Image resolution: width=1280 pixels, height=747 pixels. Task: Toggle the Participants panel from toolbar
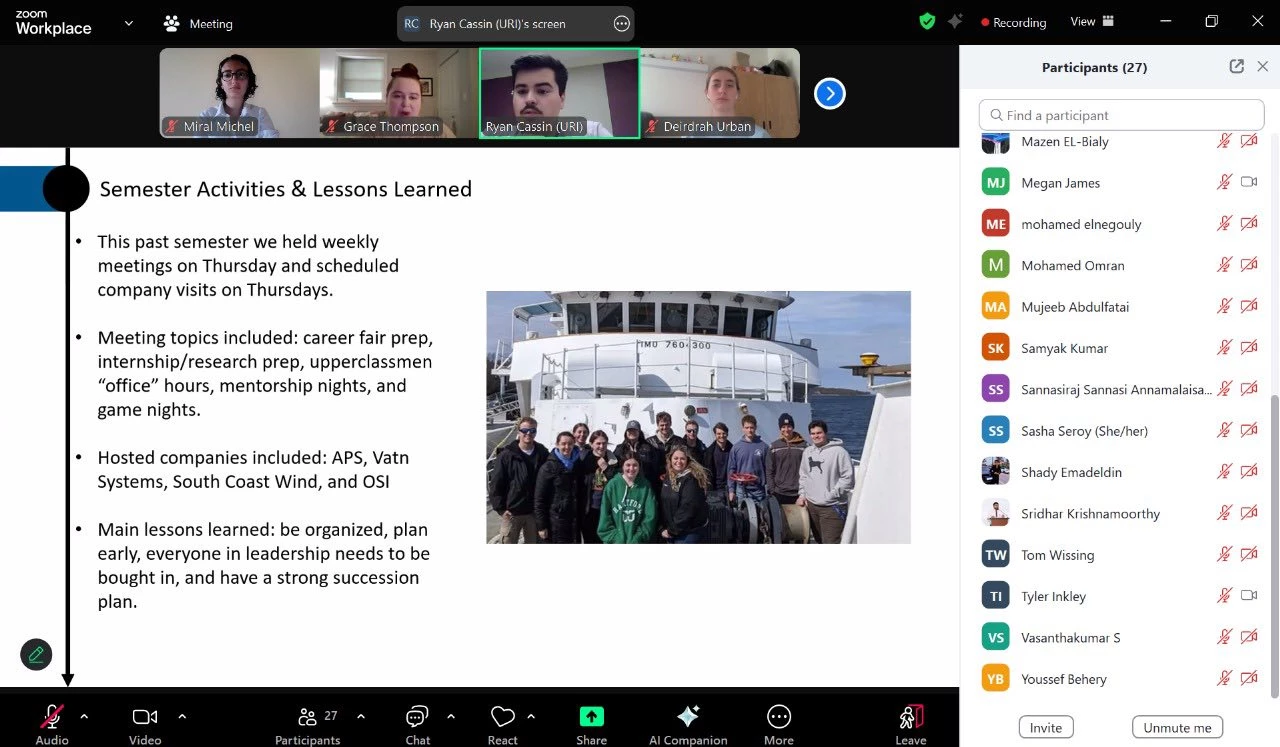(x=308, y=716)
